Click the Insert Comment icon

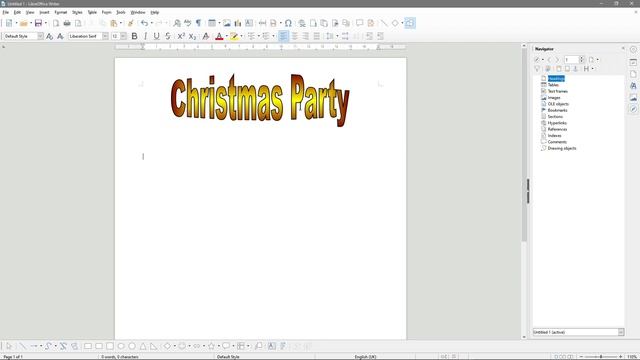pyautogui.click(x=360, y=23)
